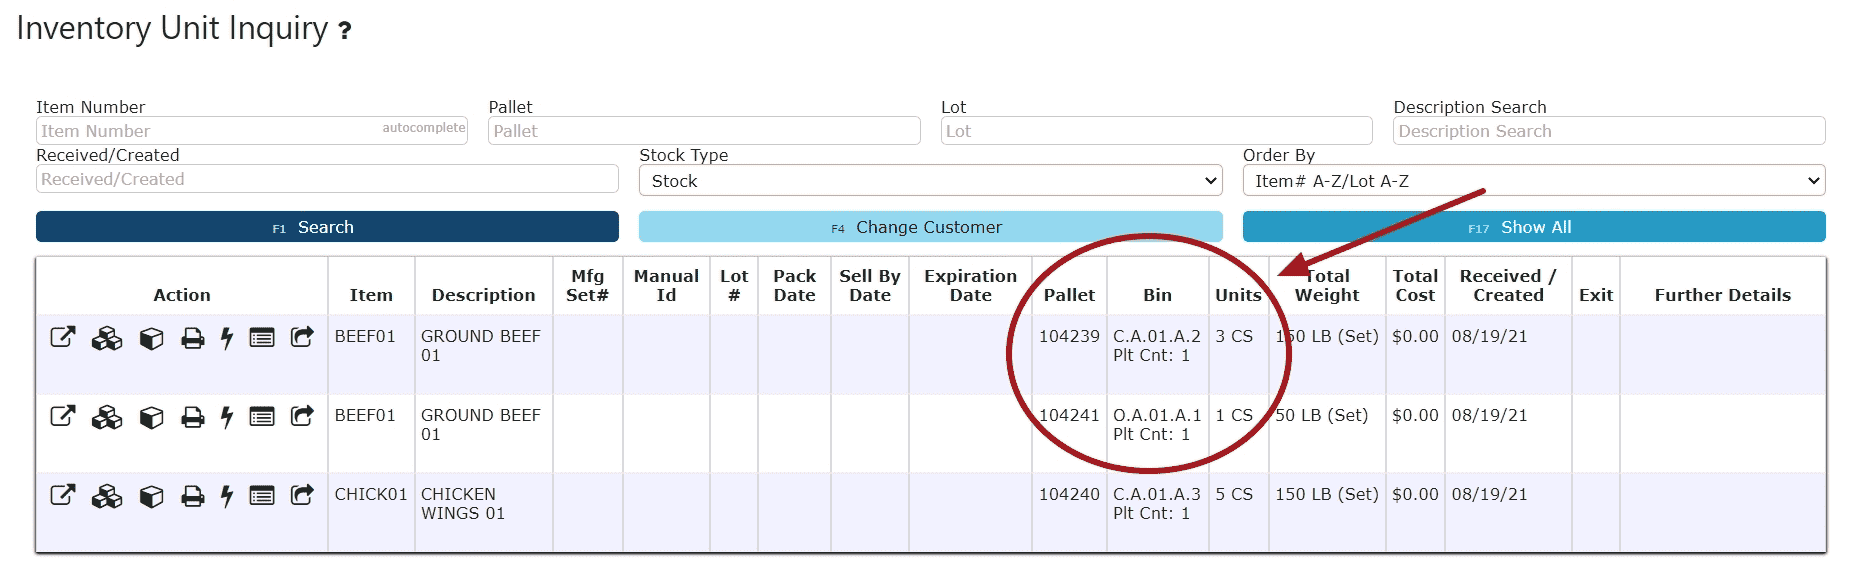Click the printer icon for pallet 104241
1849x571 pixels.
point(193,417)
